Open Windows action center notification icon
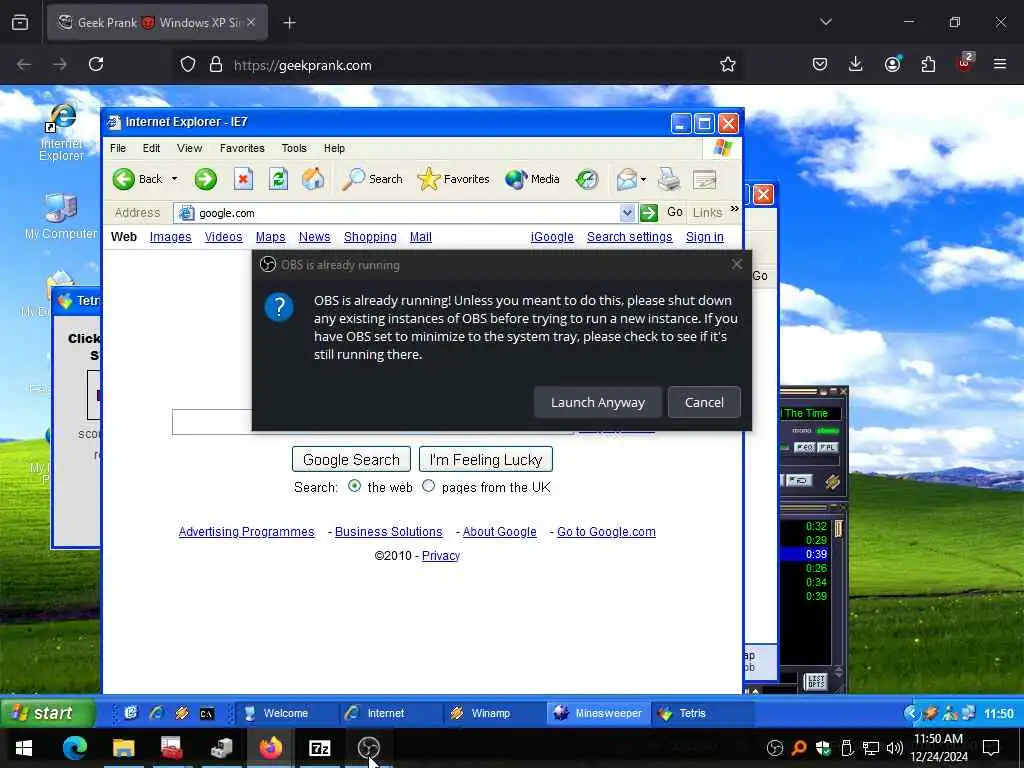Screen dimensions: 1024x768 [x=991, y=747]
